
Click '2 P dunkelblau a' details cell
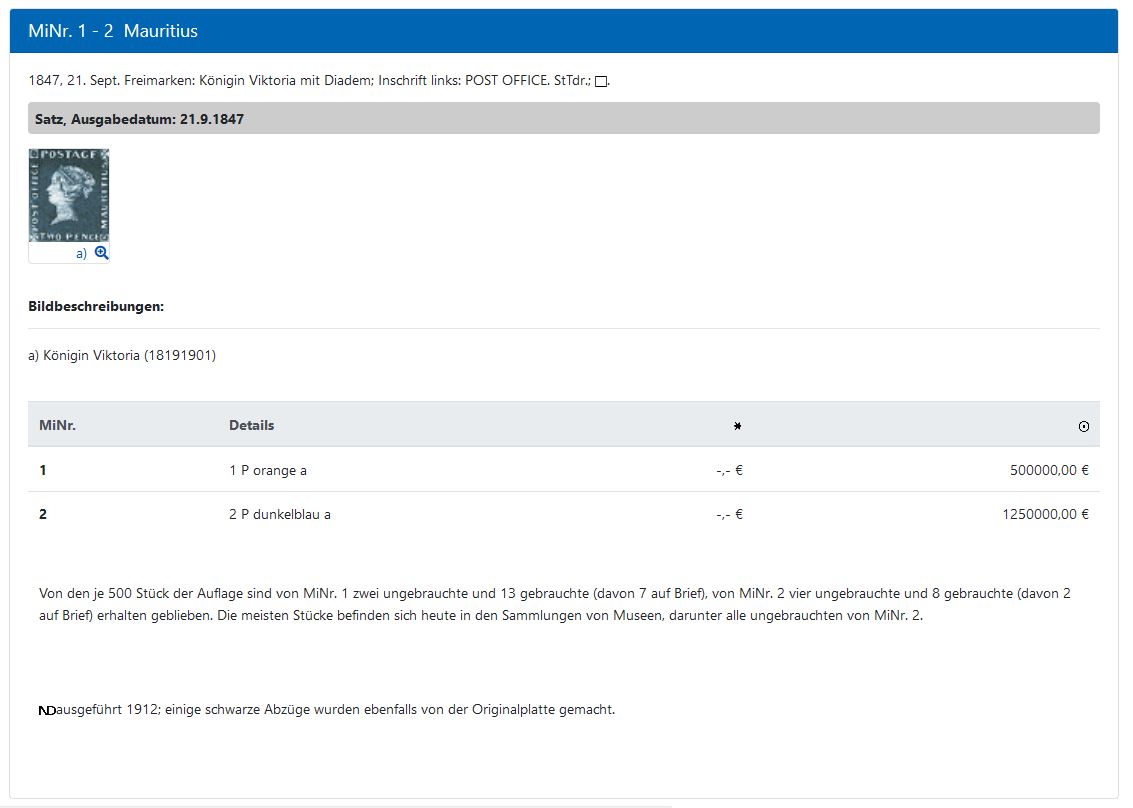tap(280, 515)
